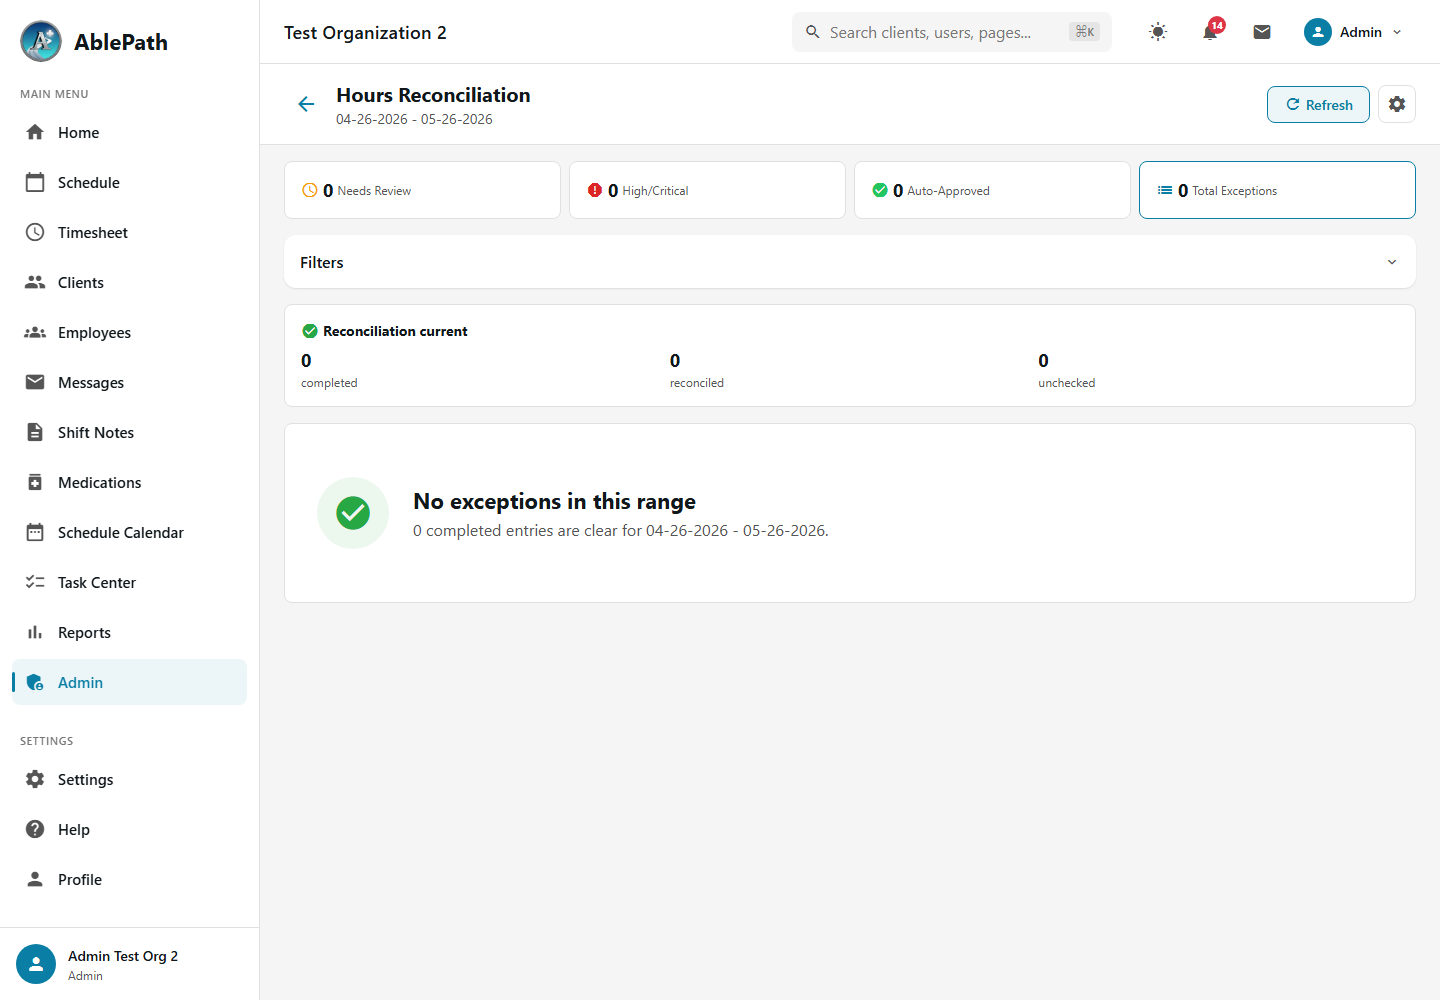Screen dimensions: 1440x1000
Task: Open Schedule in the sidebar
Action: 129,182
